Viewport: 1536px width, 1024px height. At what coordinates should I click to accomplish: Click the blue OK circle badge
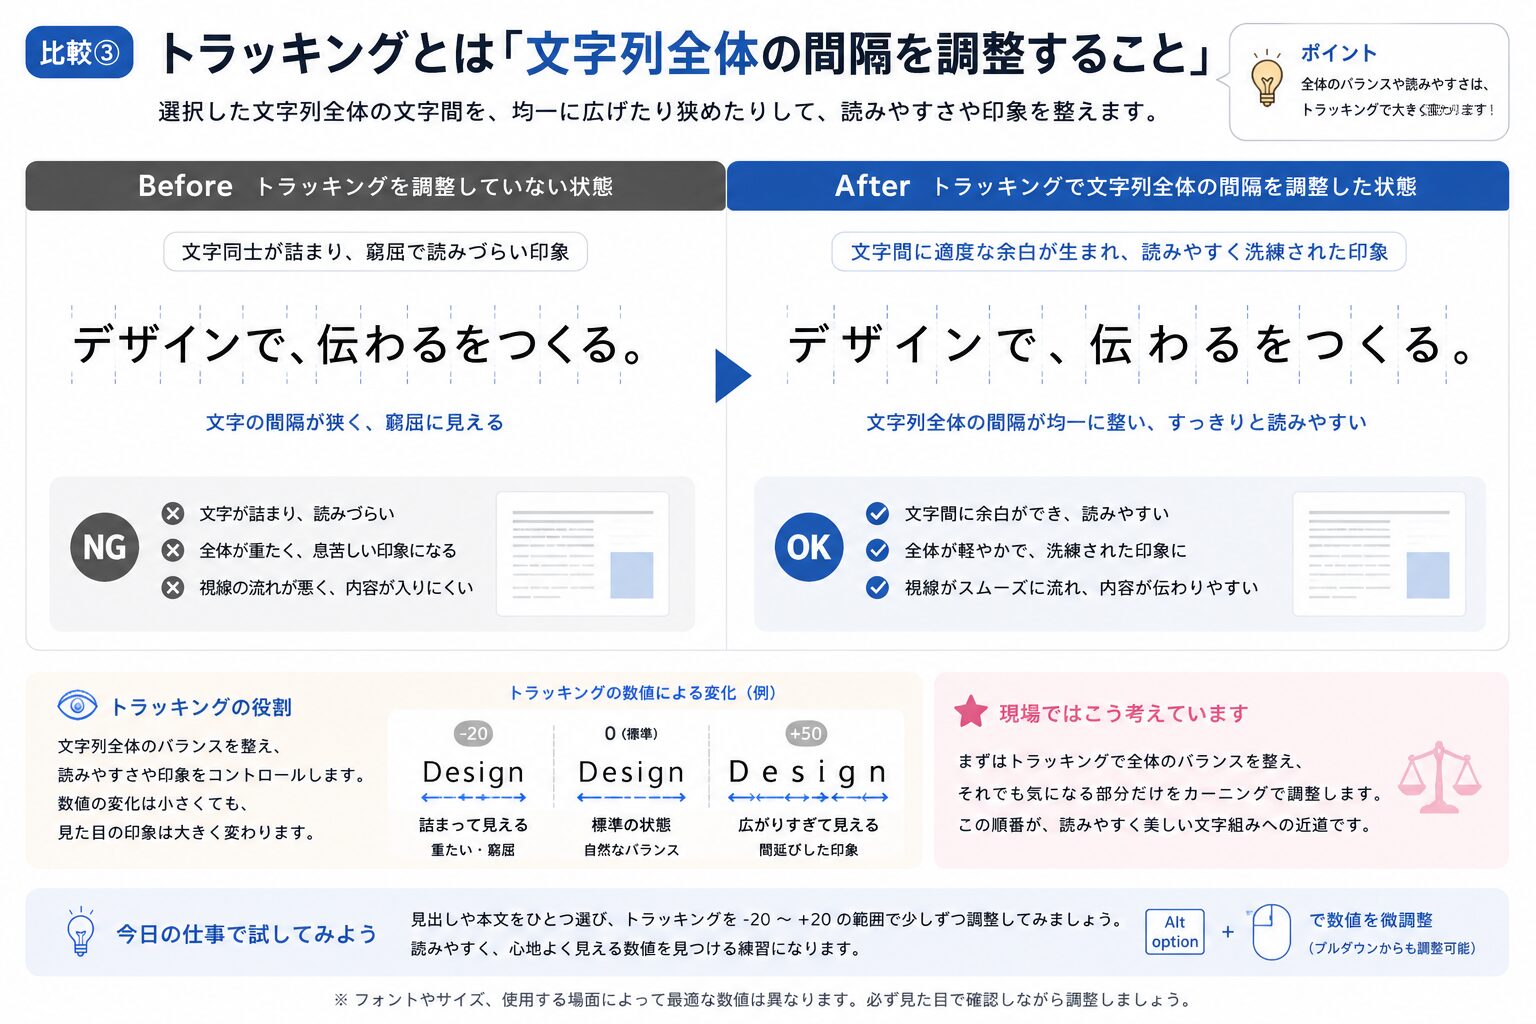[808, 547]
